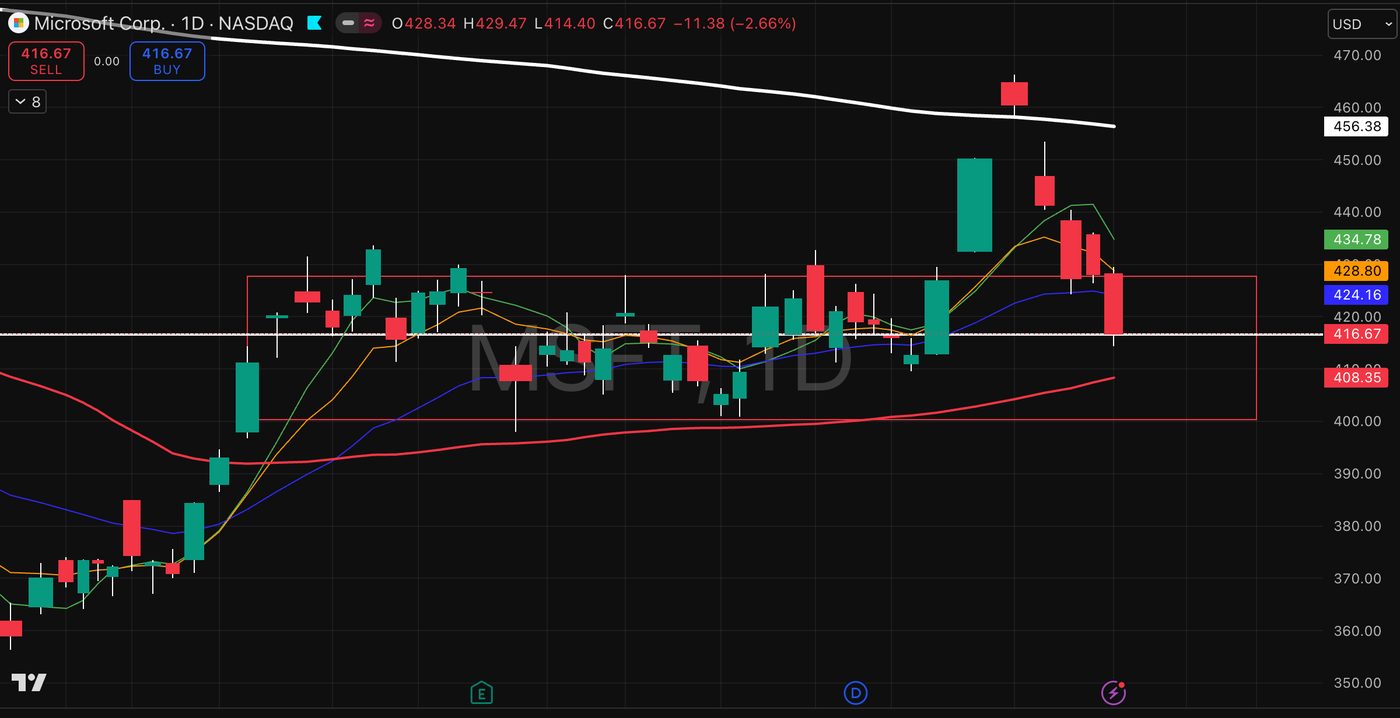Click the 0.00 spread value between Sell and Buy
This screenshot has height=718, width=1400.
[x=107, y=61]
